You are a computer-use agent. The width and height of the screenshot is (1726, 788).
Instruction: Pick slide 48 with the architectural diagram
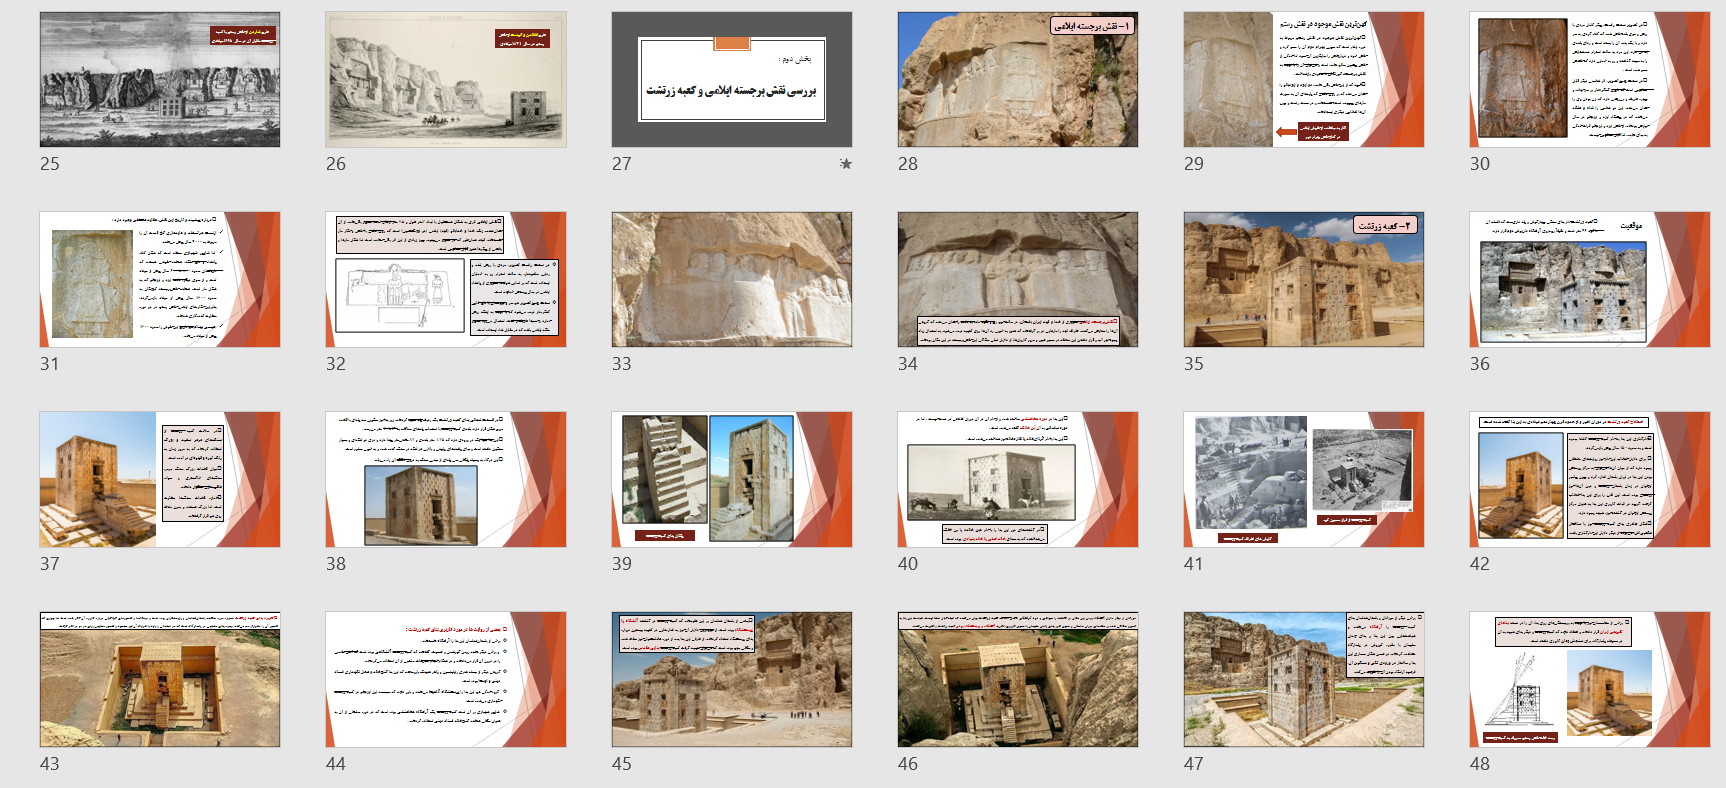[x=1590, y=680]
